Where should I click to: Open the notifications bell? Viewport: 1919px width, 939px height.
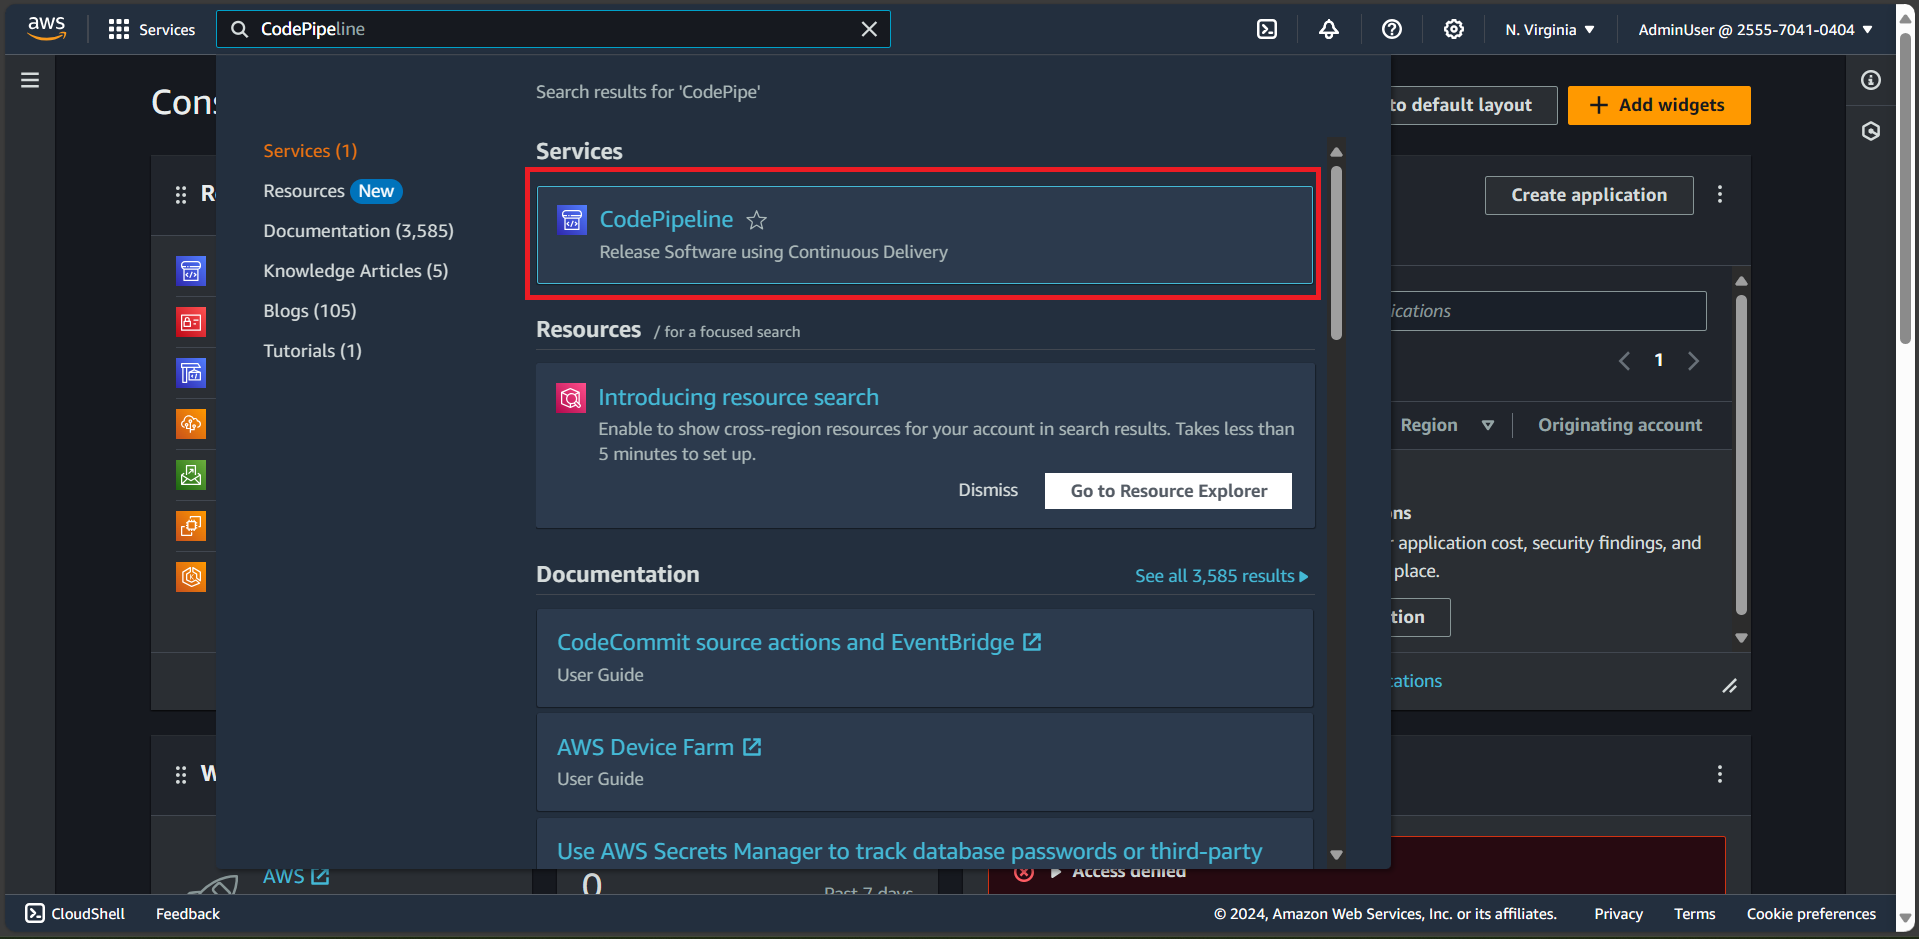tap(1328, 30)
